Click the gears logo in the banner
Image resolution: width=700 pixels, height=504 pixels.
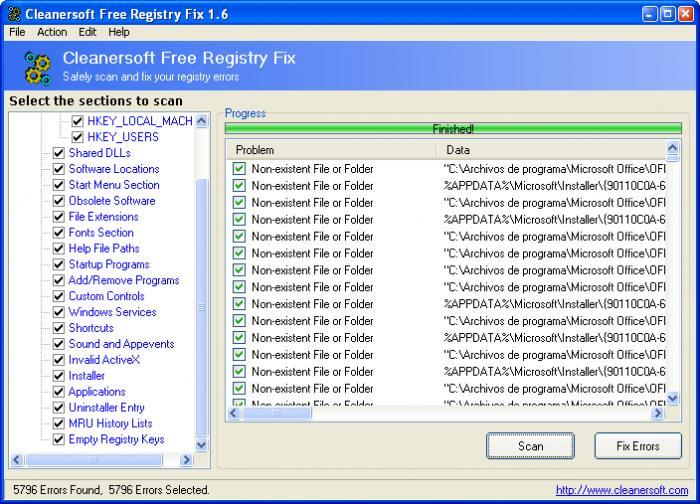coord(38,68)
